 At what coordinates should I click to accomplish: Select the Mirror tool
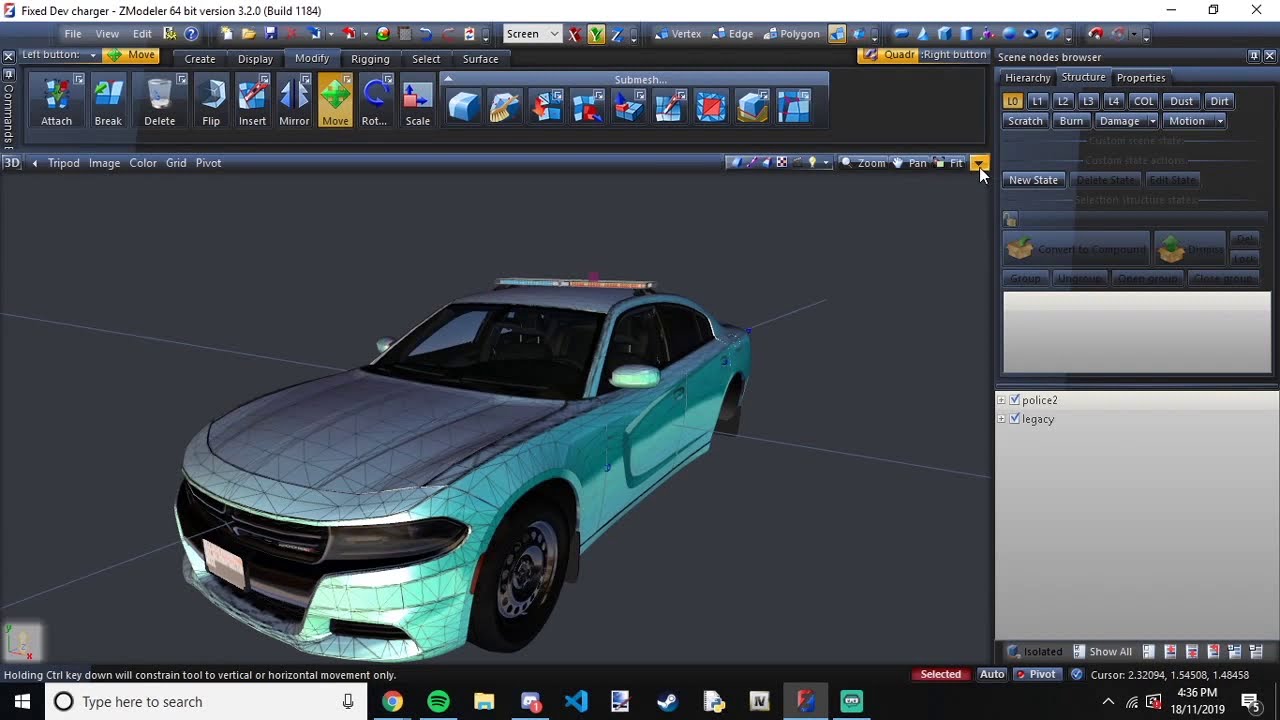point(294,102)
